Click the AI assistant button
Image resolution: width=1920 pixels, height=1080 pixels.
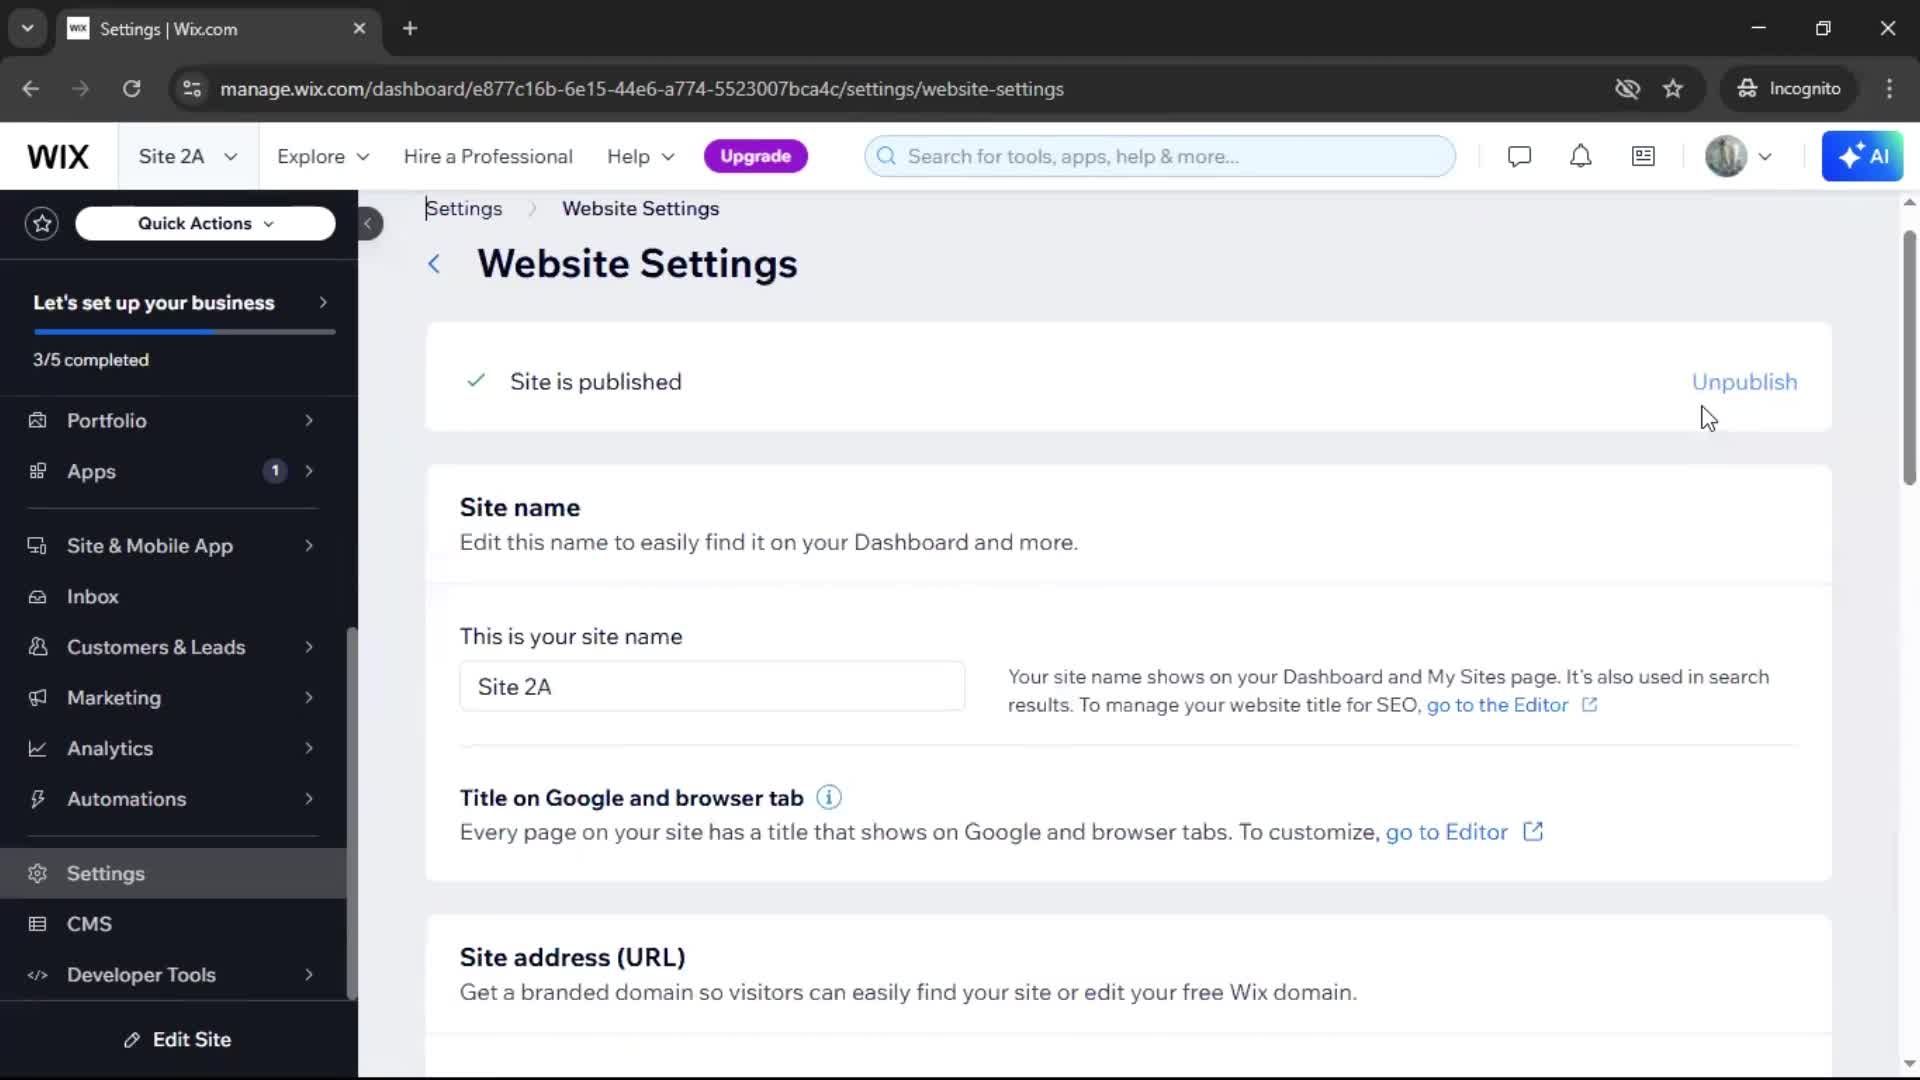point(1862,156)
